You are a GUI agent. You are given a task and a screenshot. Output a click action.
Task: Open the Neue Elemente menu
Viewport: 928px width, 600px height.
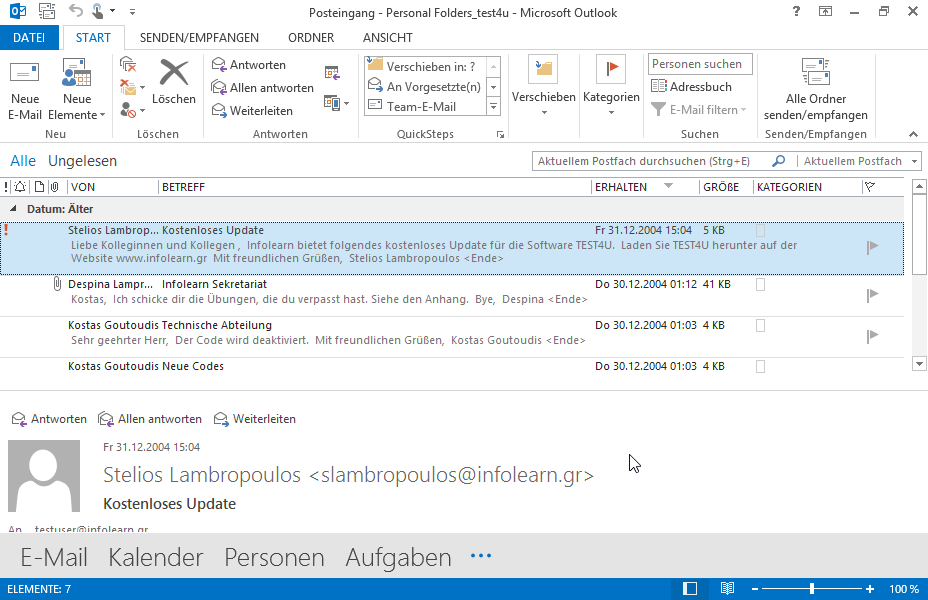coord(77,90)
